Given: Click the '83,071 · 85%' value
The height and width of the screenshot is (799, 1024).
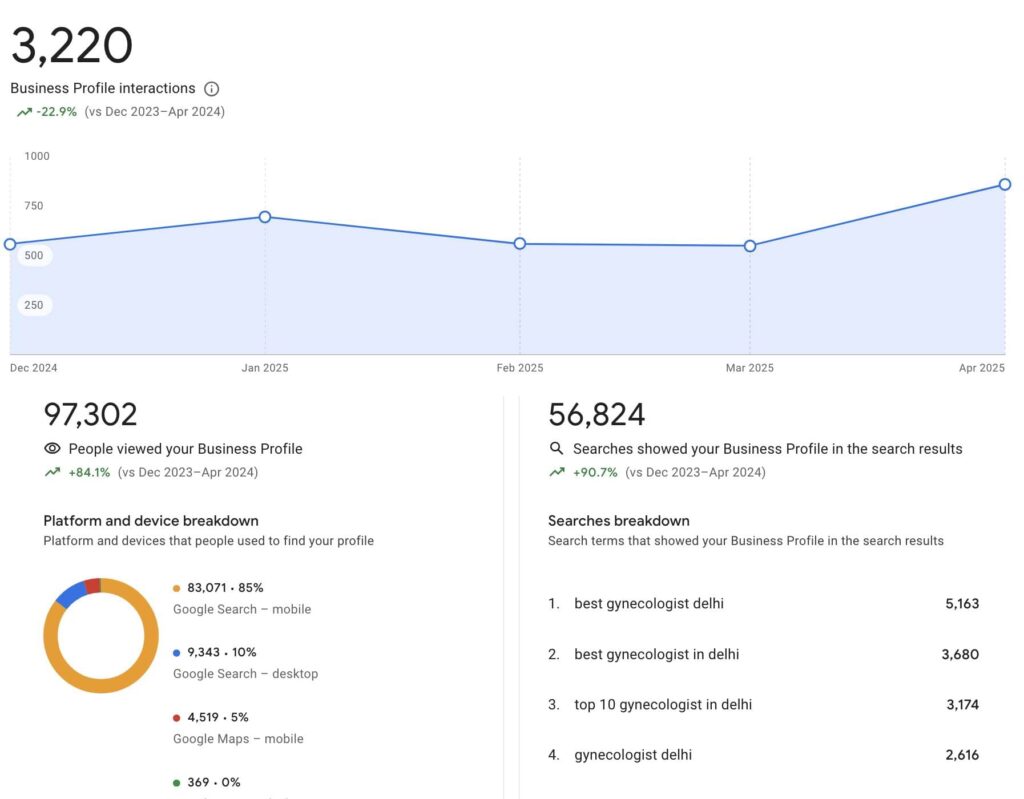Looking at the screenshot, I should coord(225,588).
